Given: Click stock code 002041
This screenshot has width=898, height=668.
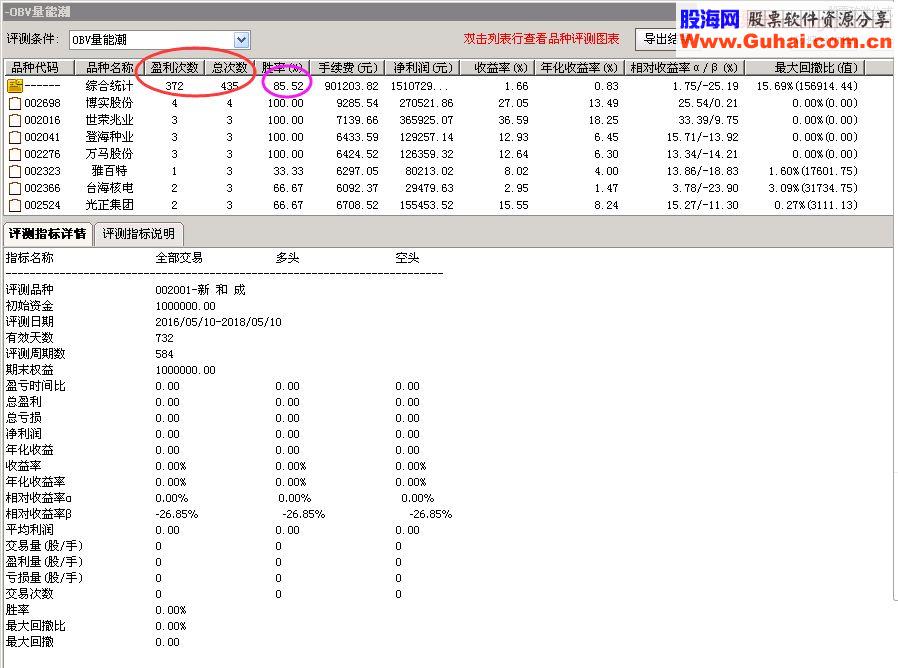Looking at the screenshot, I should point(42,137).
